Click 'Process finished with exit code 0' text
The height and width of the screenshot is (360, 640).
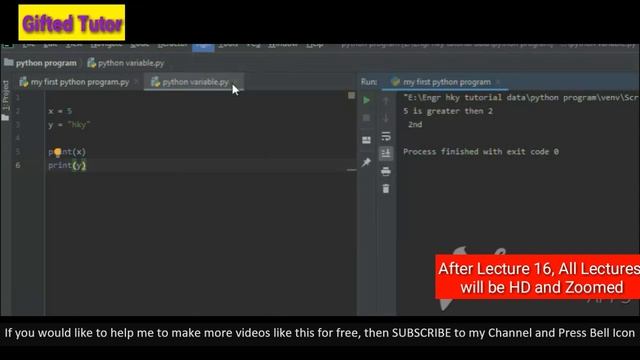(x=481, y=152)
